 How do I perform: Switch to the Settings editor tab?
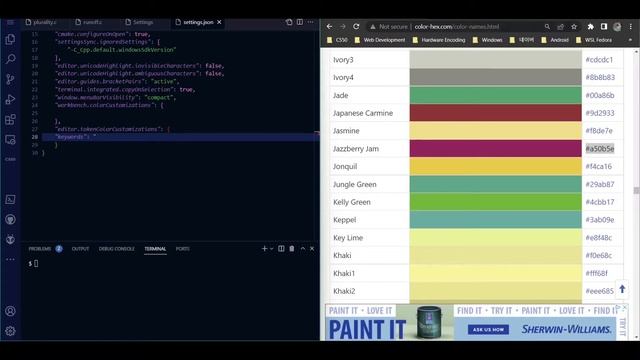[140, 22]
